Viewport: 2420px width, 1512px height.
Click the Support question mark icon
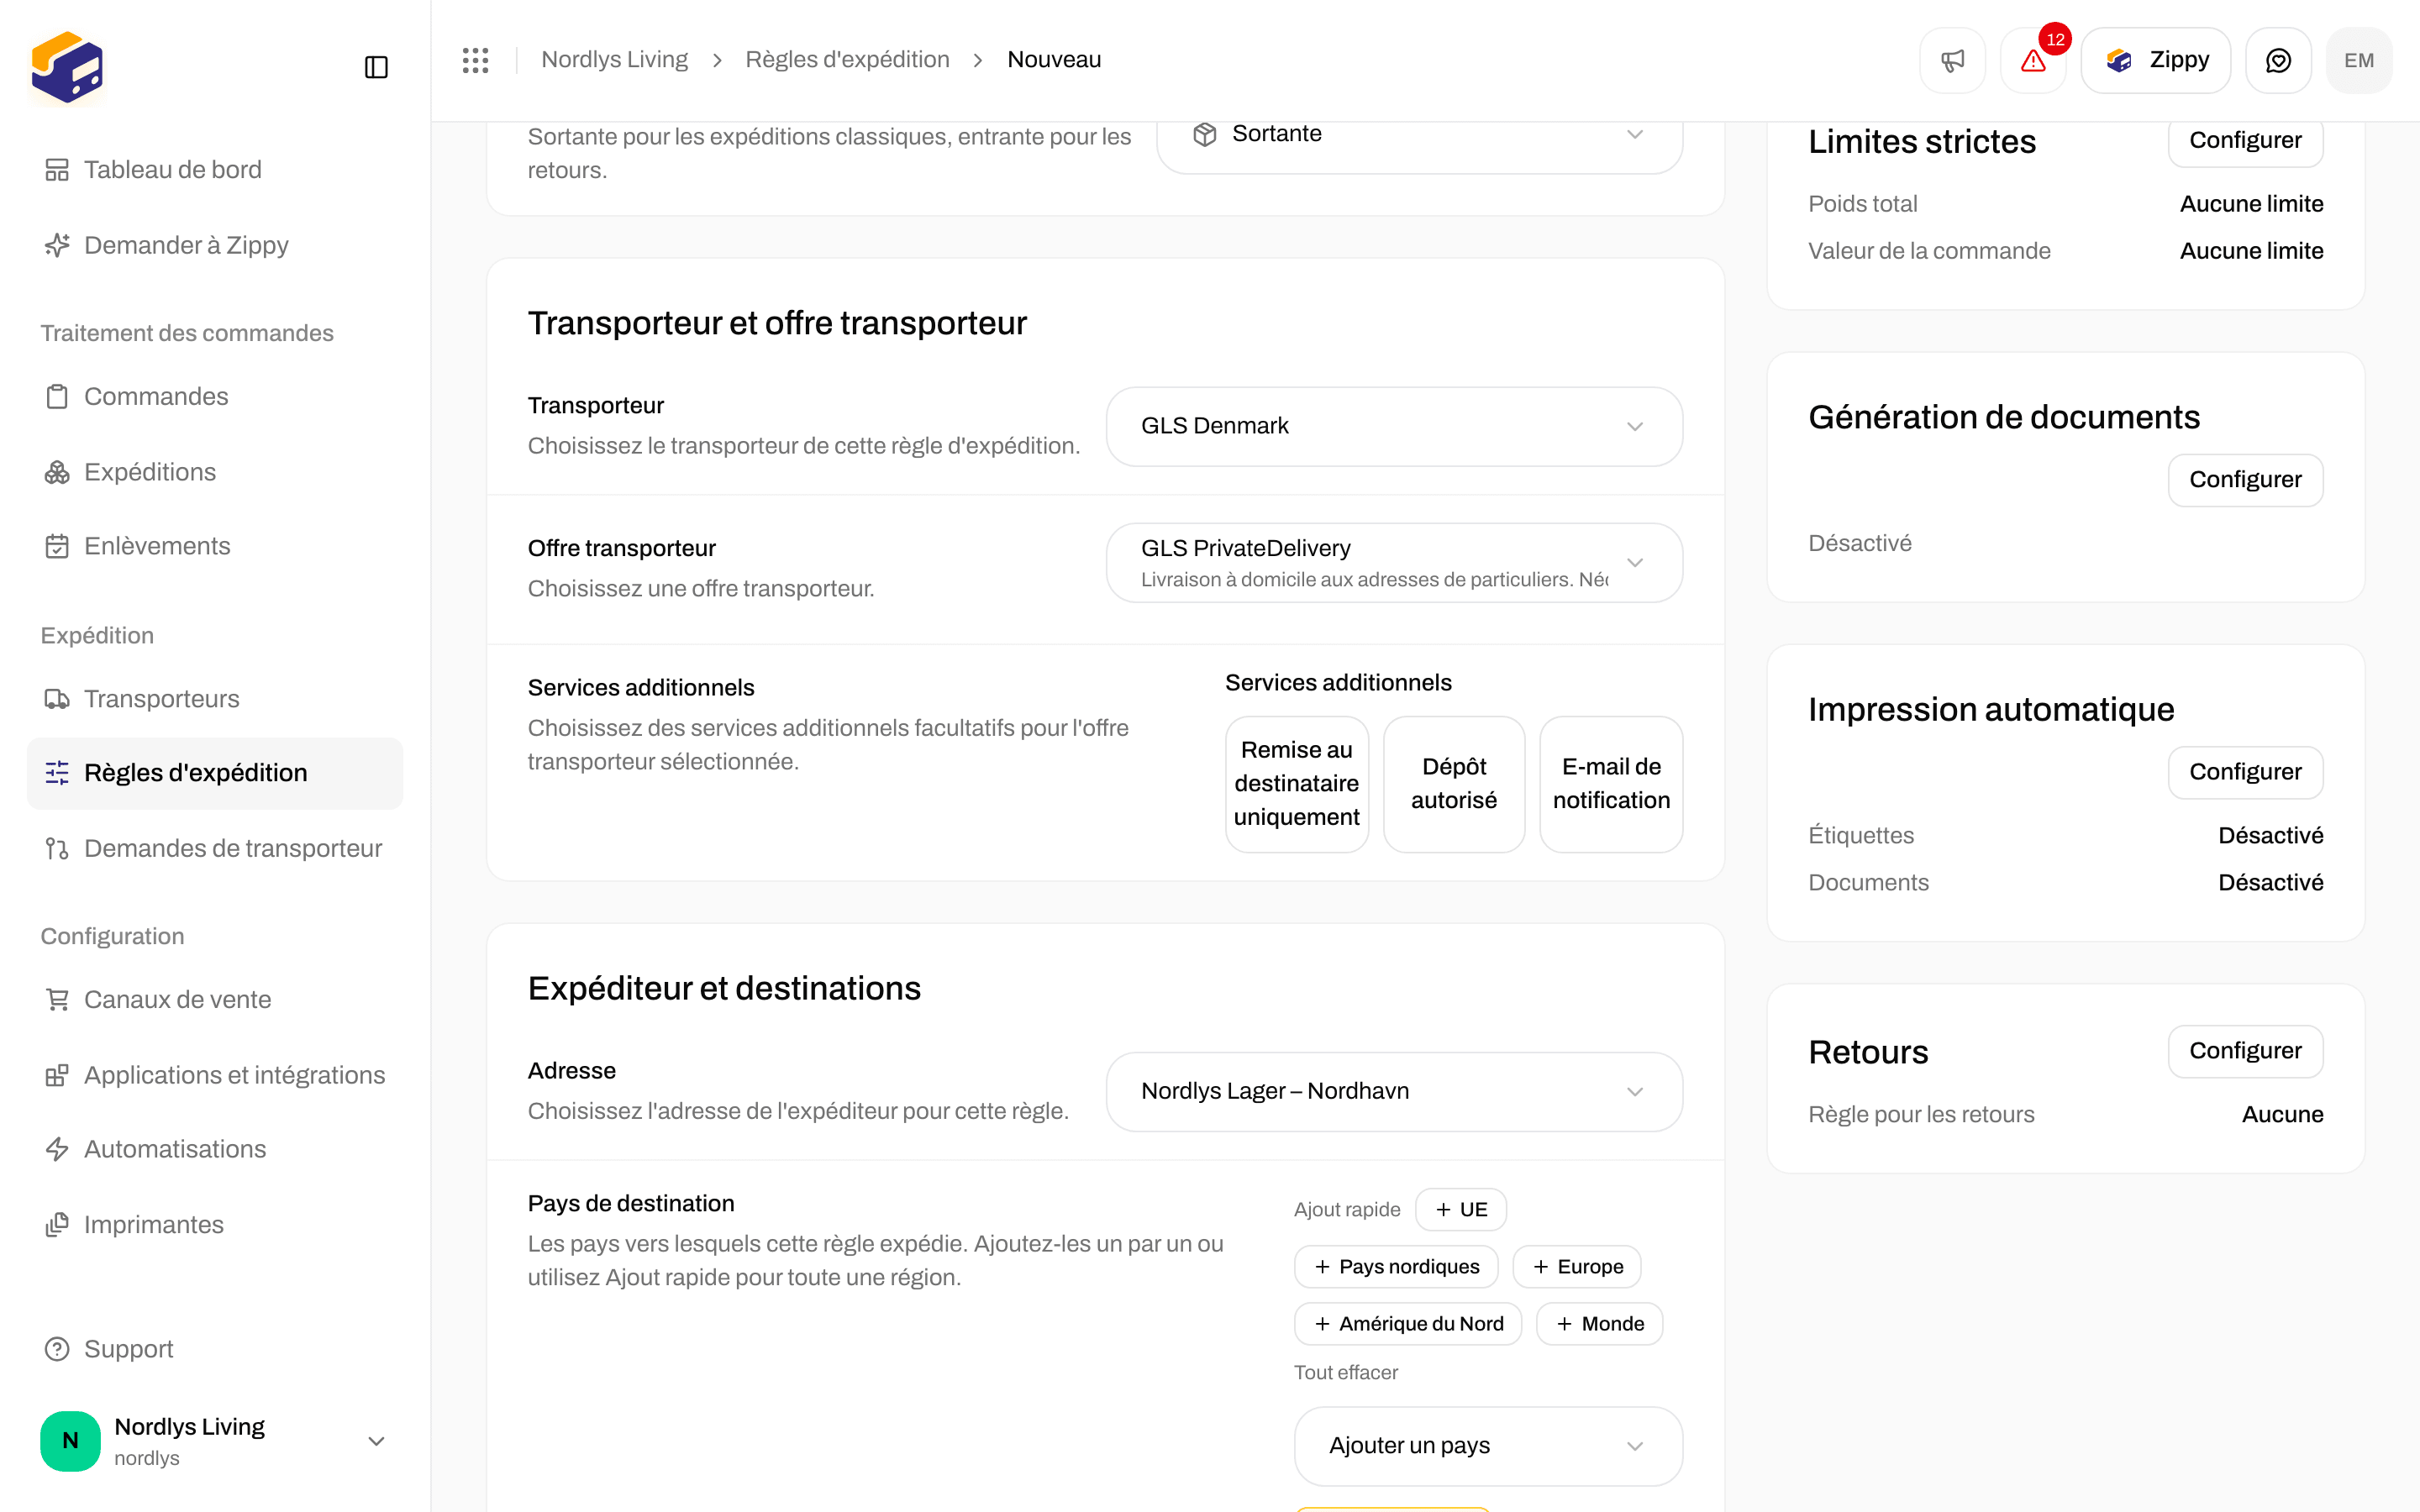click(x=57, y=1349)
